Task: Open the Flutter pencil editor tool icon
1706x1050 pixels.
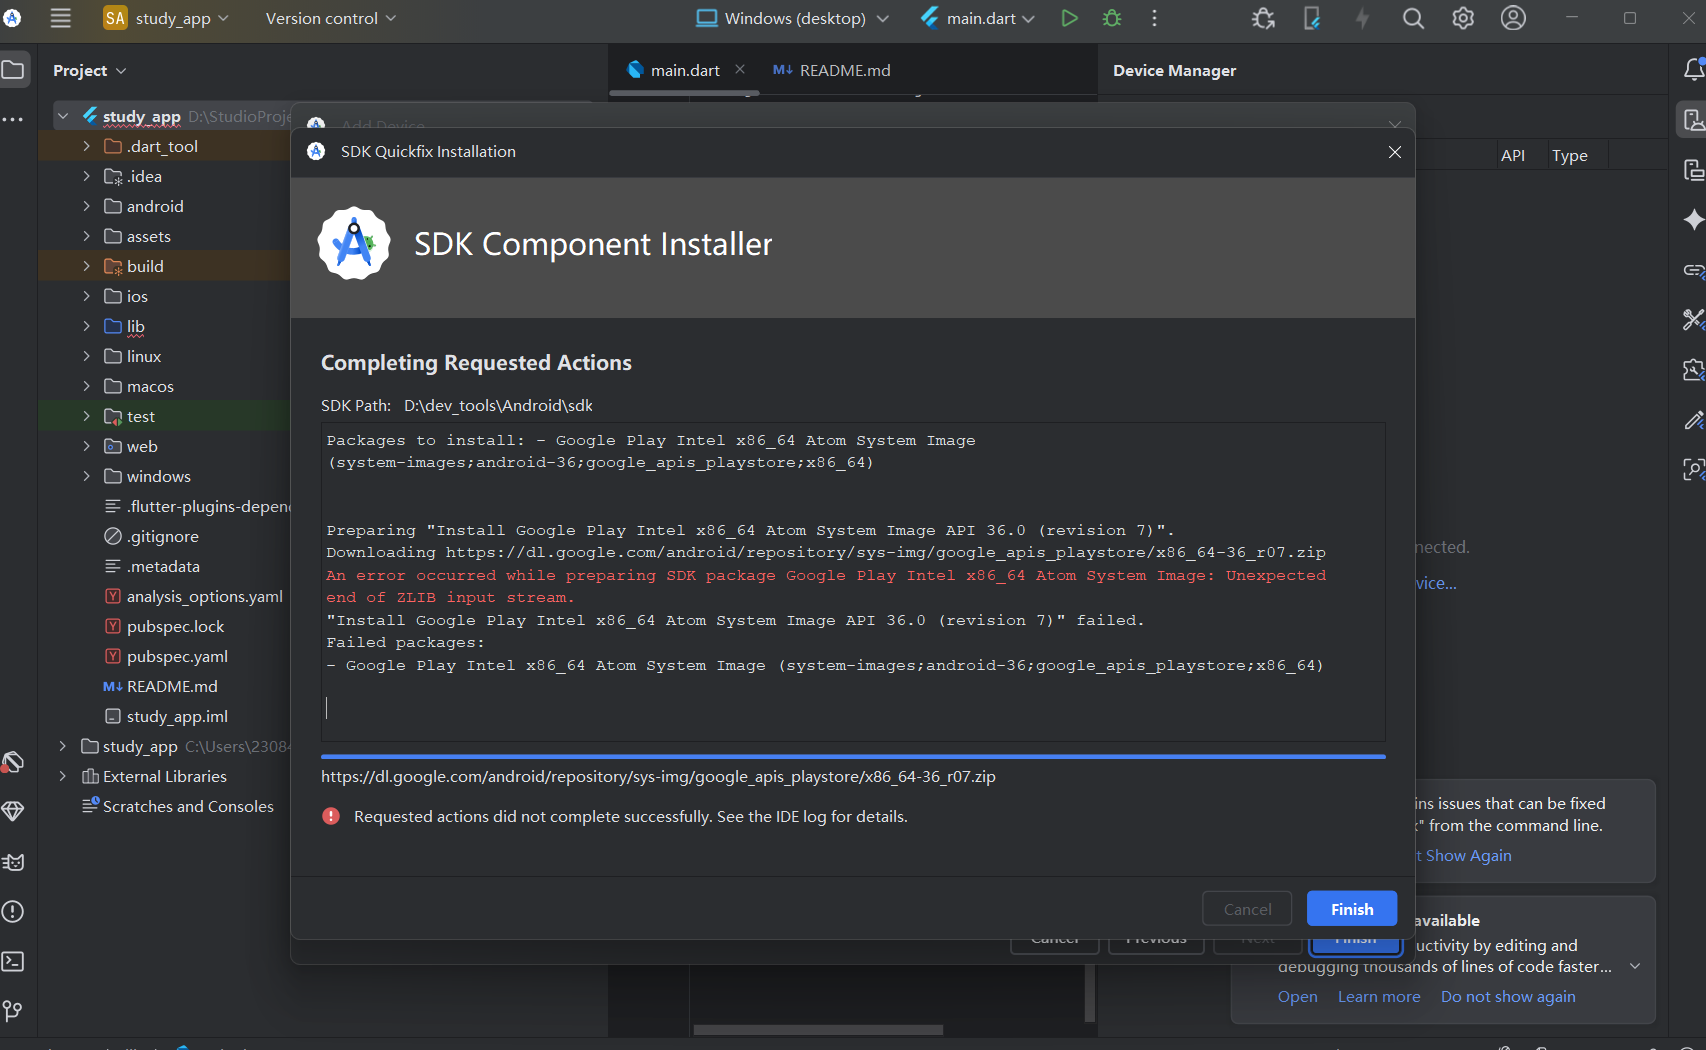Action: (1693, 420)
